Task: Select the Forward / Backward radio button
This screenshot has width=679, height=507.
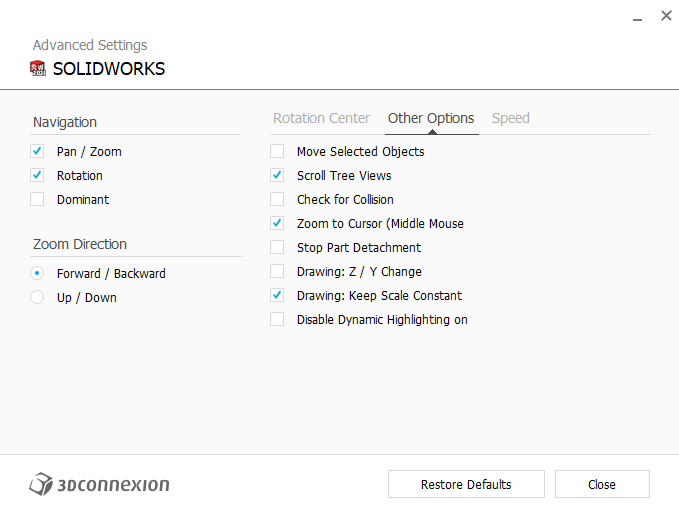Action: point(37,273)
